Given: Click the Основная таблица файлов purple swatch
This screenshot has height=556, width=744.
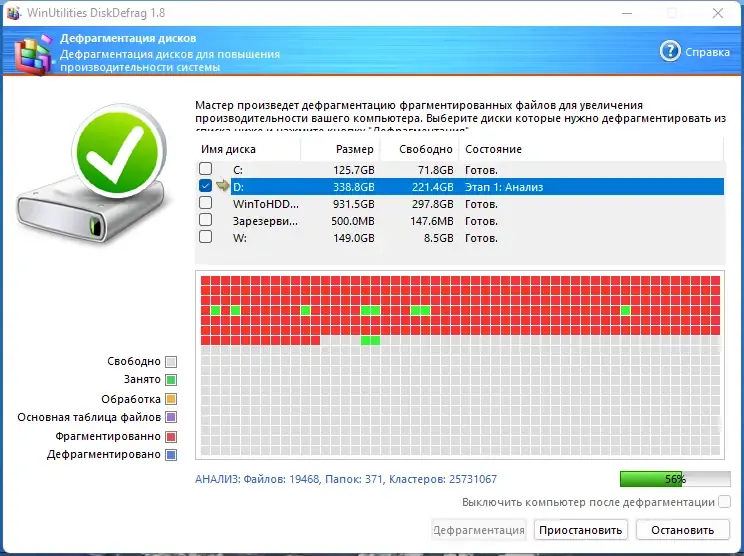Looking at the screenshot, I should [171, 417].
